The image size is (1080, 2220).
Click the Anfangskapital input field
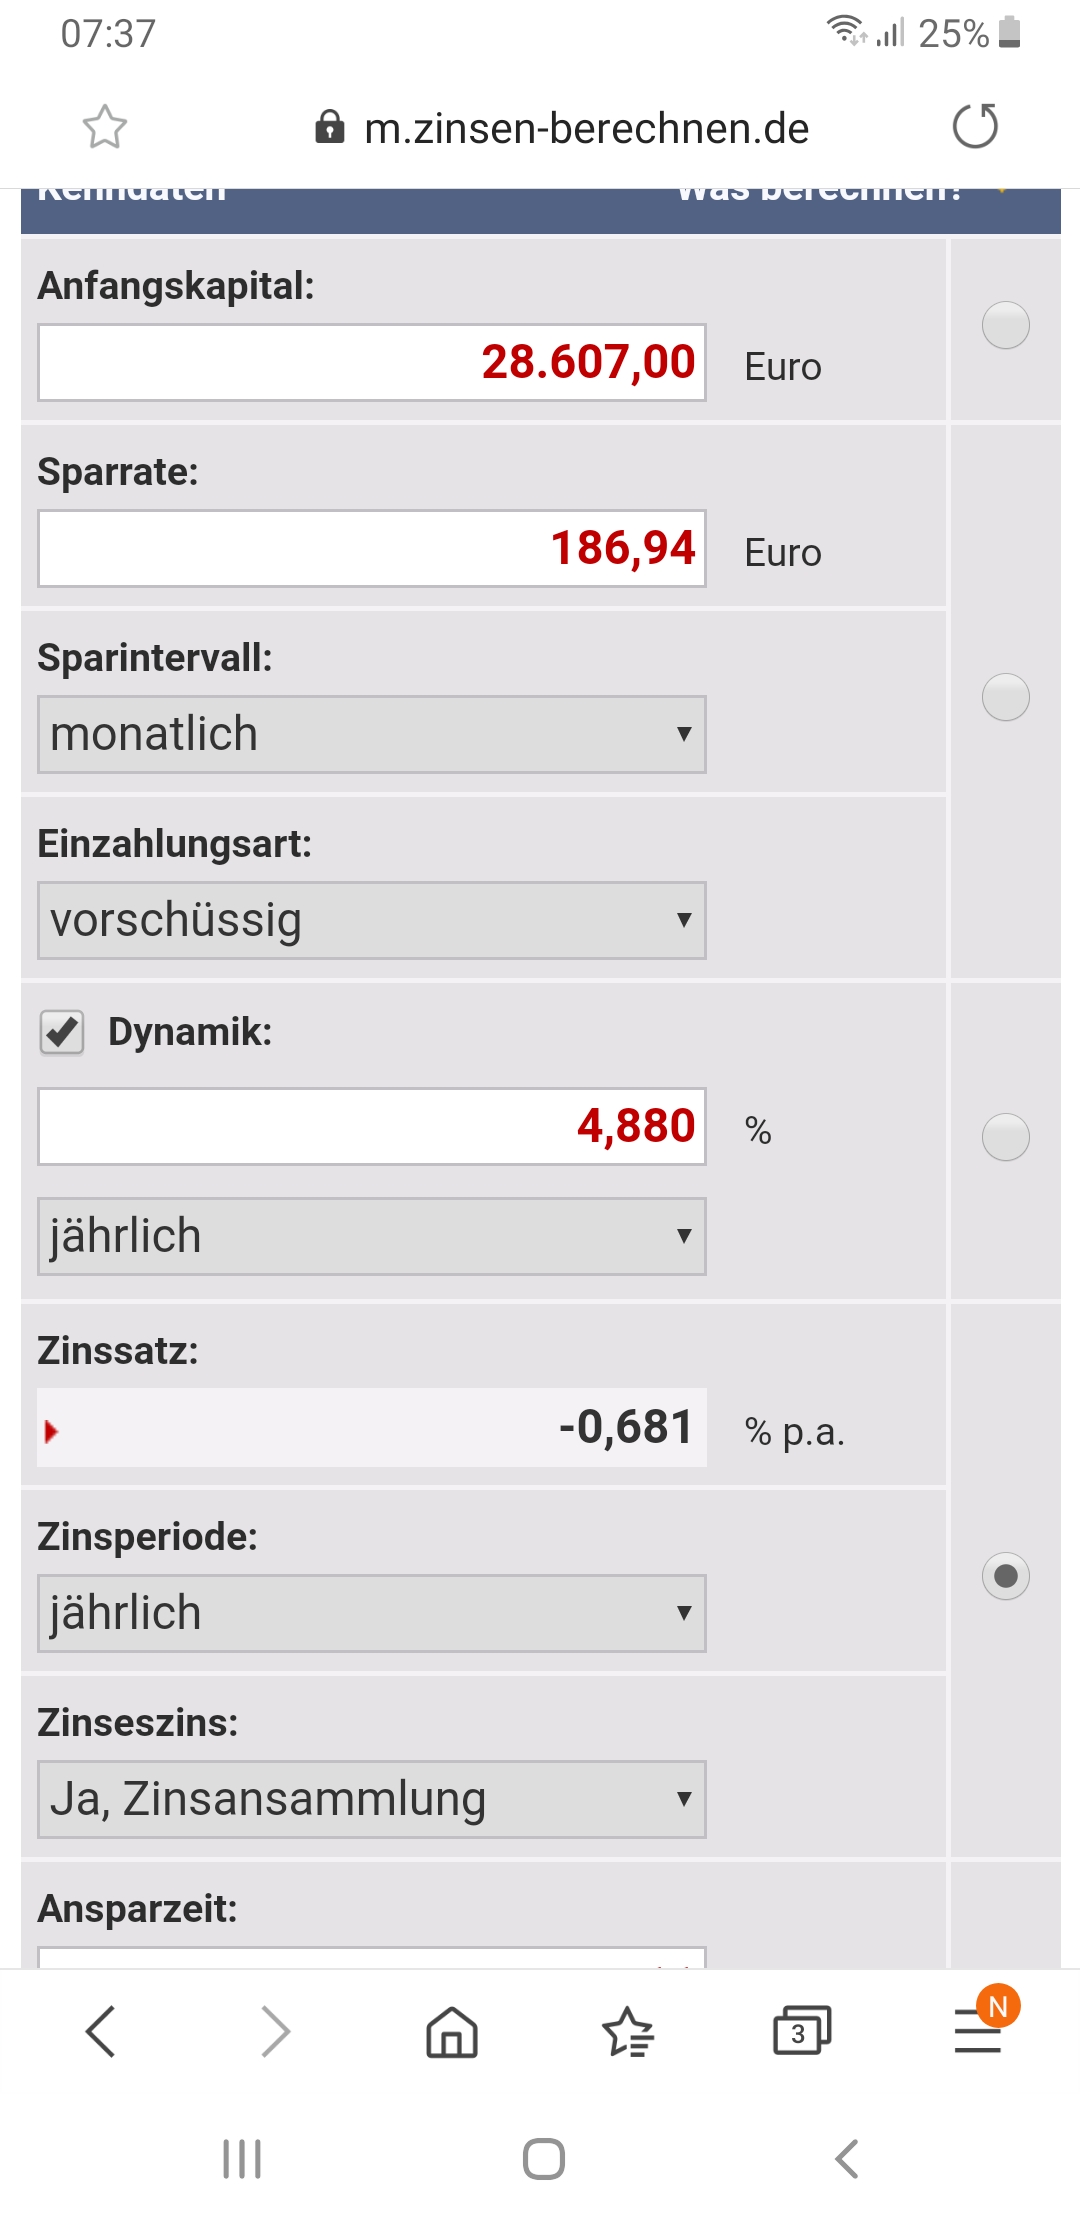pyautogui.click(x=372, y=362)
